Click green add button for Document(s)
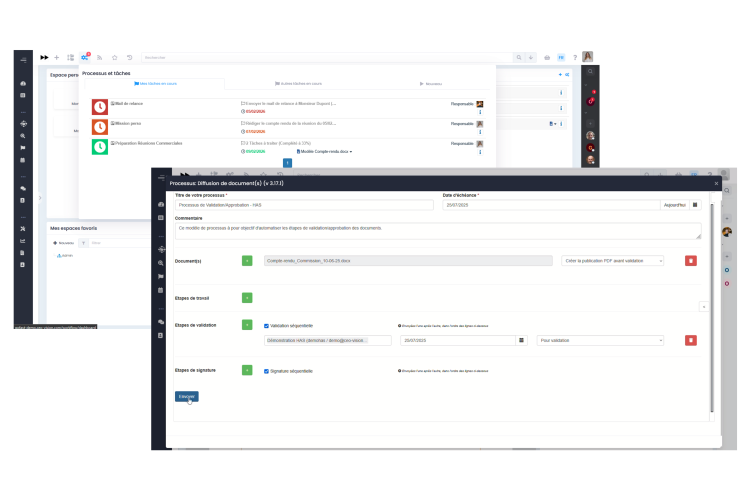The image size is (750, 500). (247, 261)
